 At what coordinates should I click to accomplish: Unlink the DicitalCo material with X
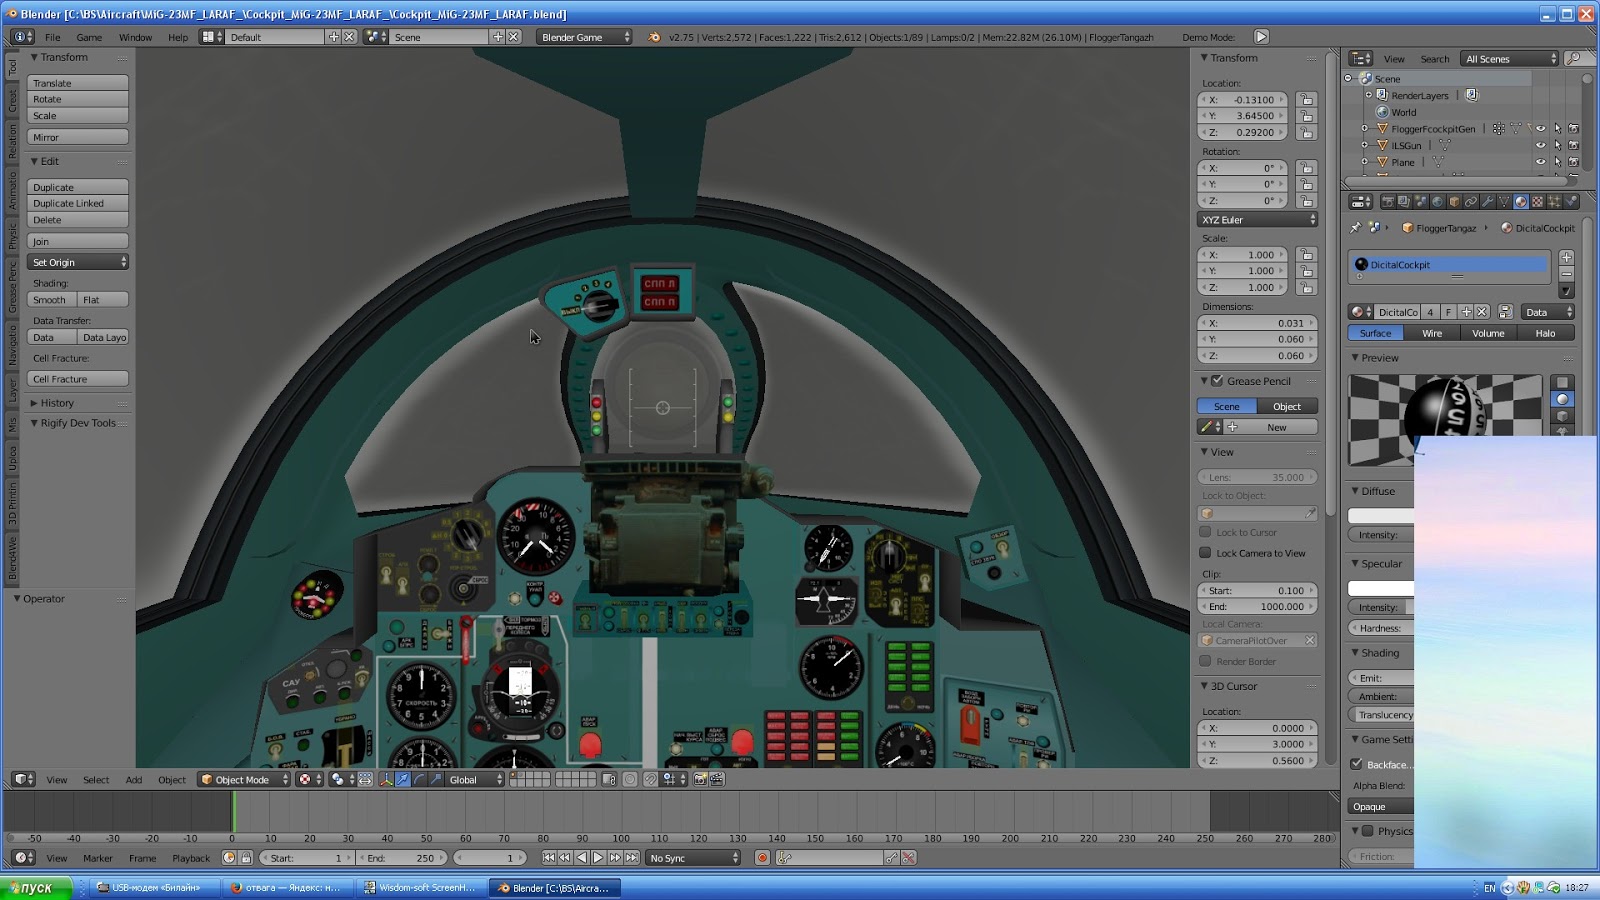pyautogui.click(x=1482, y=312)
